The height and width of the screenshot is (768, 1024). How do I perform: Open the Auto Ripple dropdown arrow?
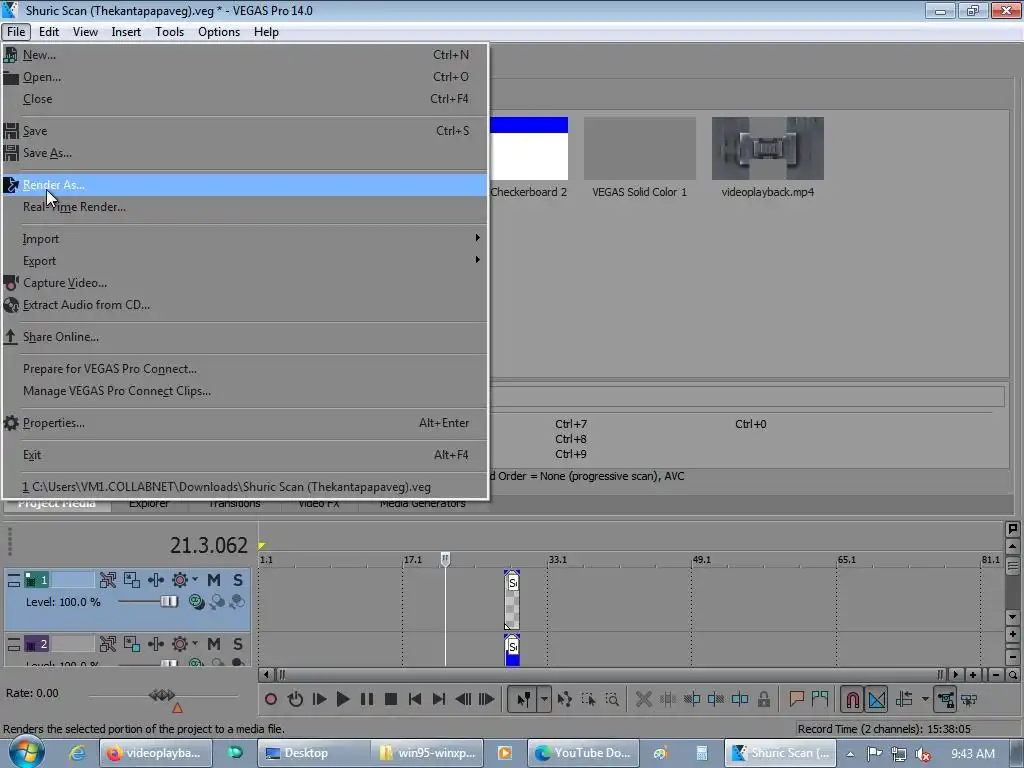coord(925,699)
